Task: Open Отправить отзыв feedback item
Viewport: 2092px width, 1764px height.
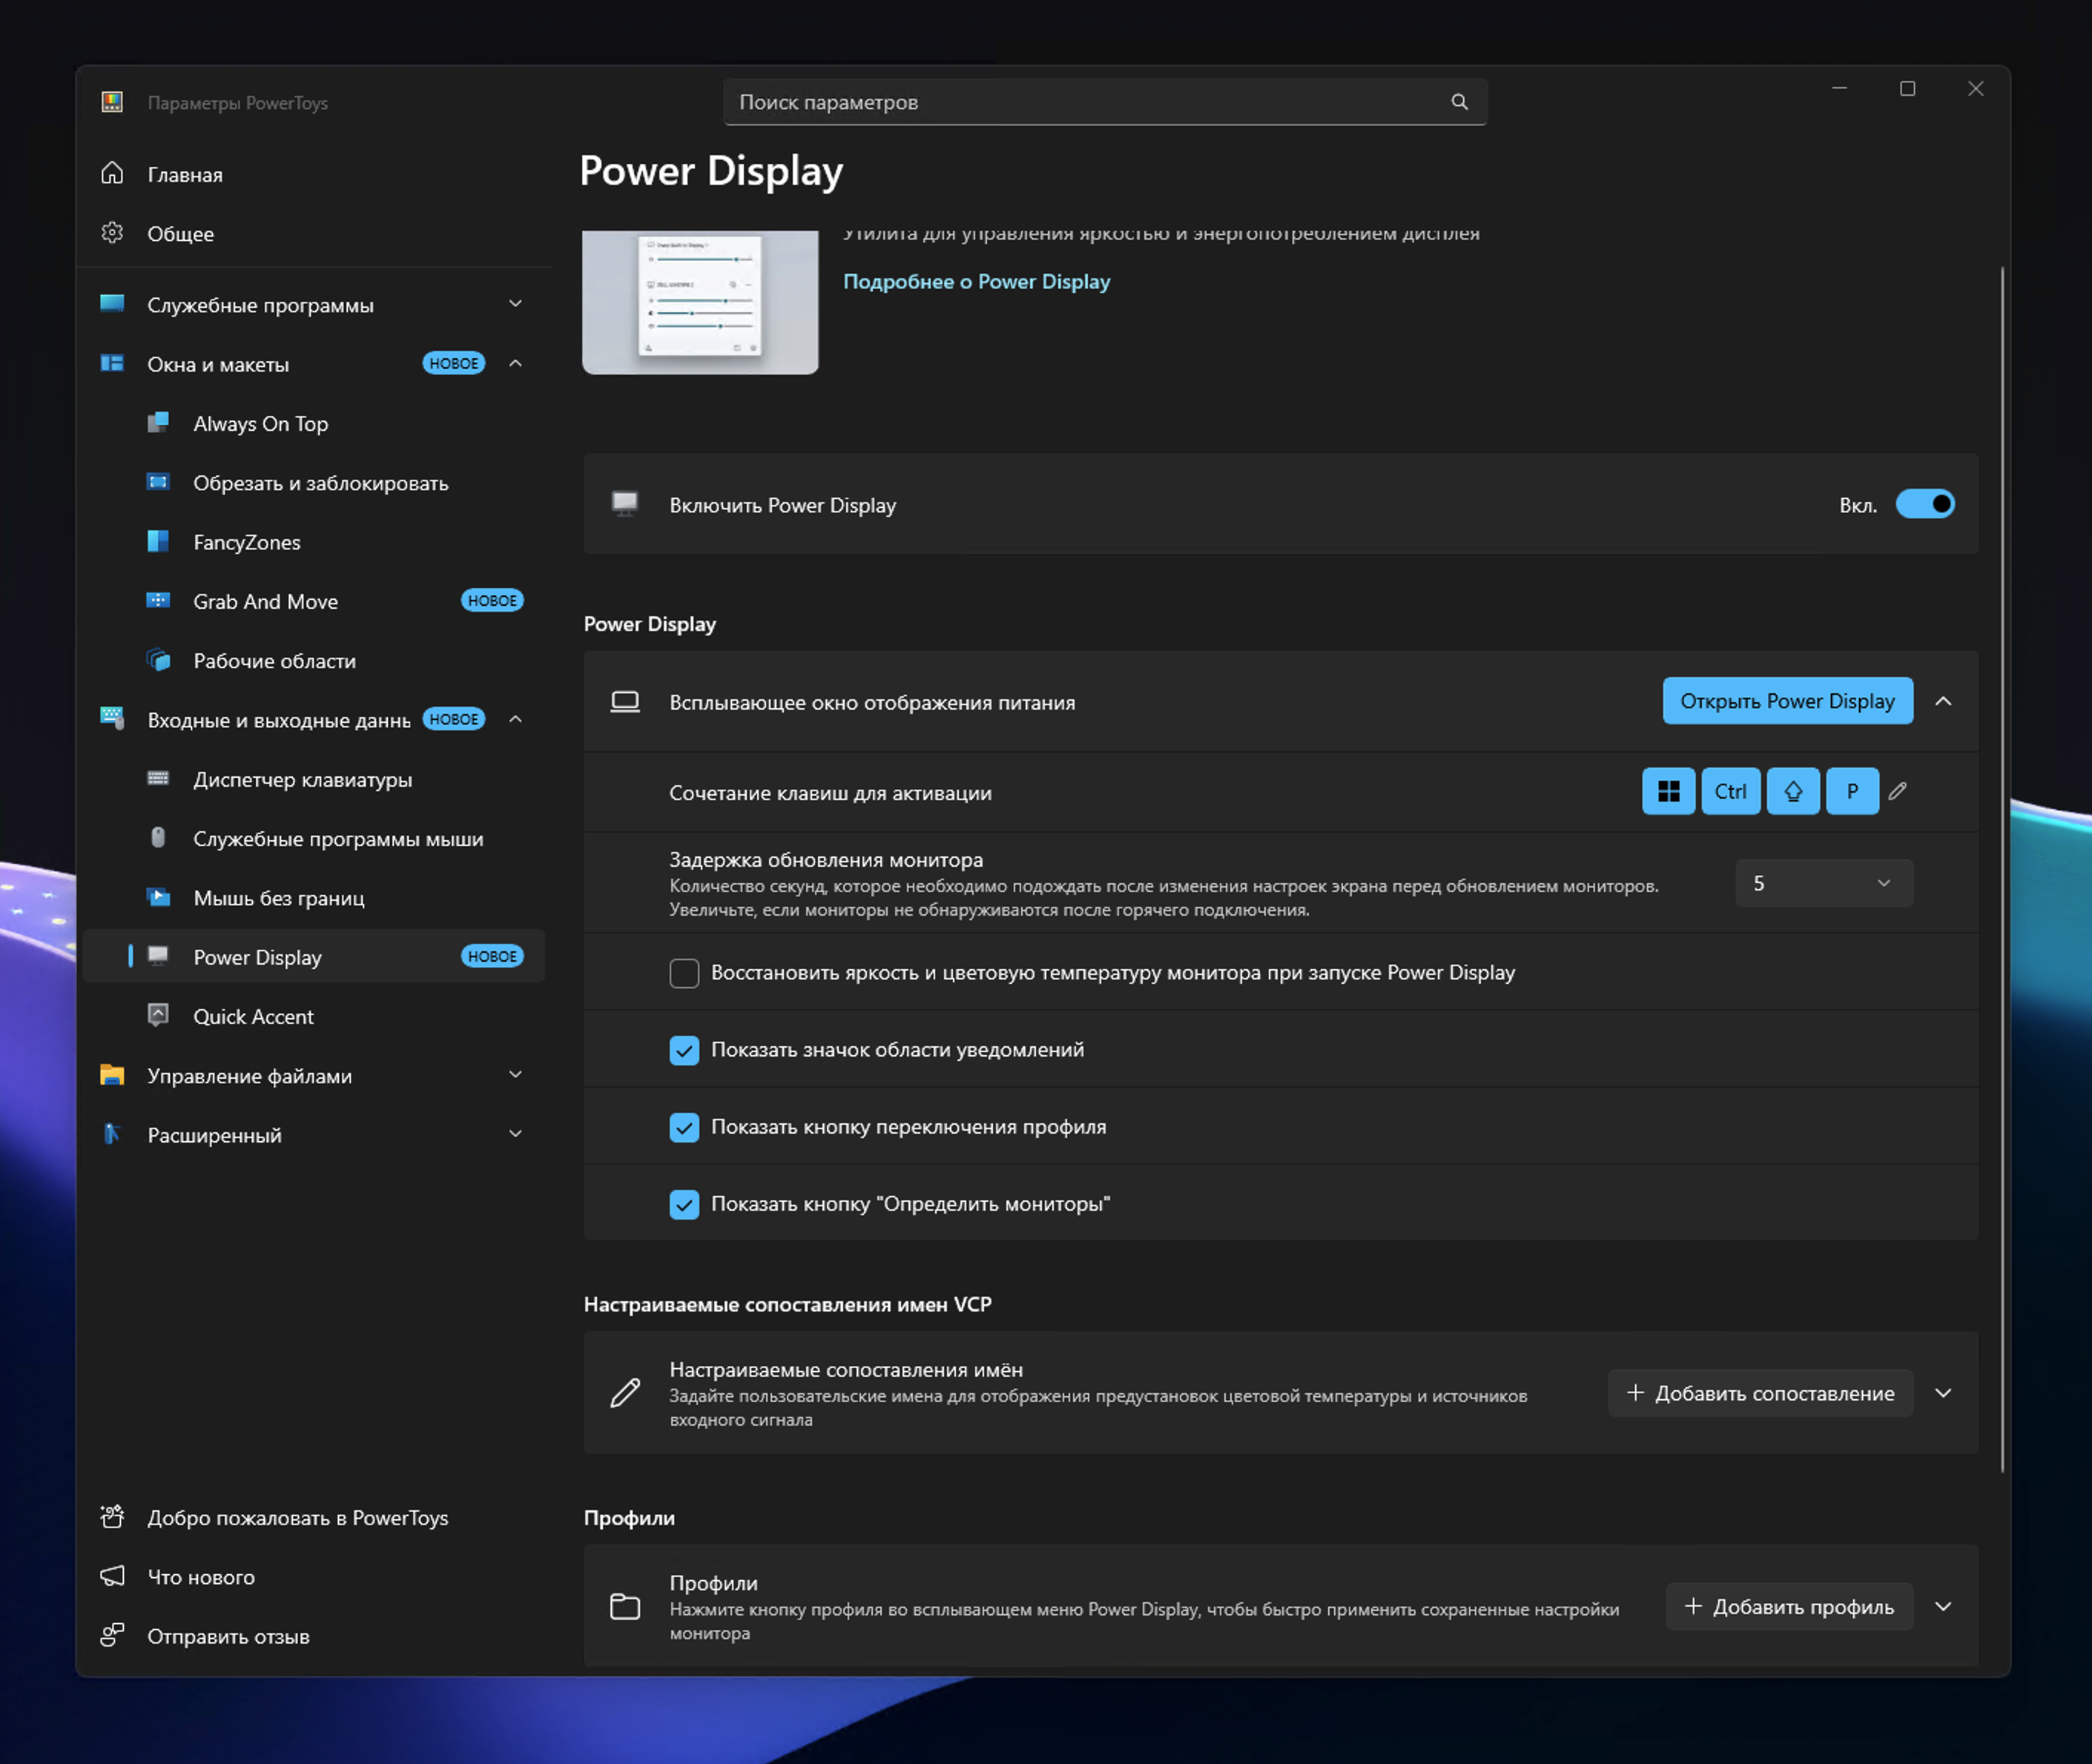Action: click(x=228, y=1637)
